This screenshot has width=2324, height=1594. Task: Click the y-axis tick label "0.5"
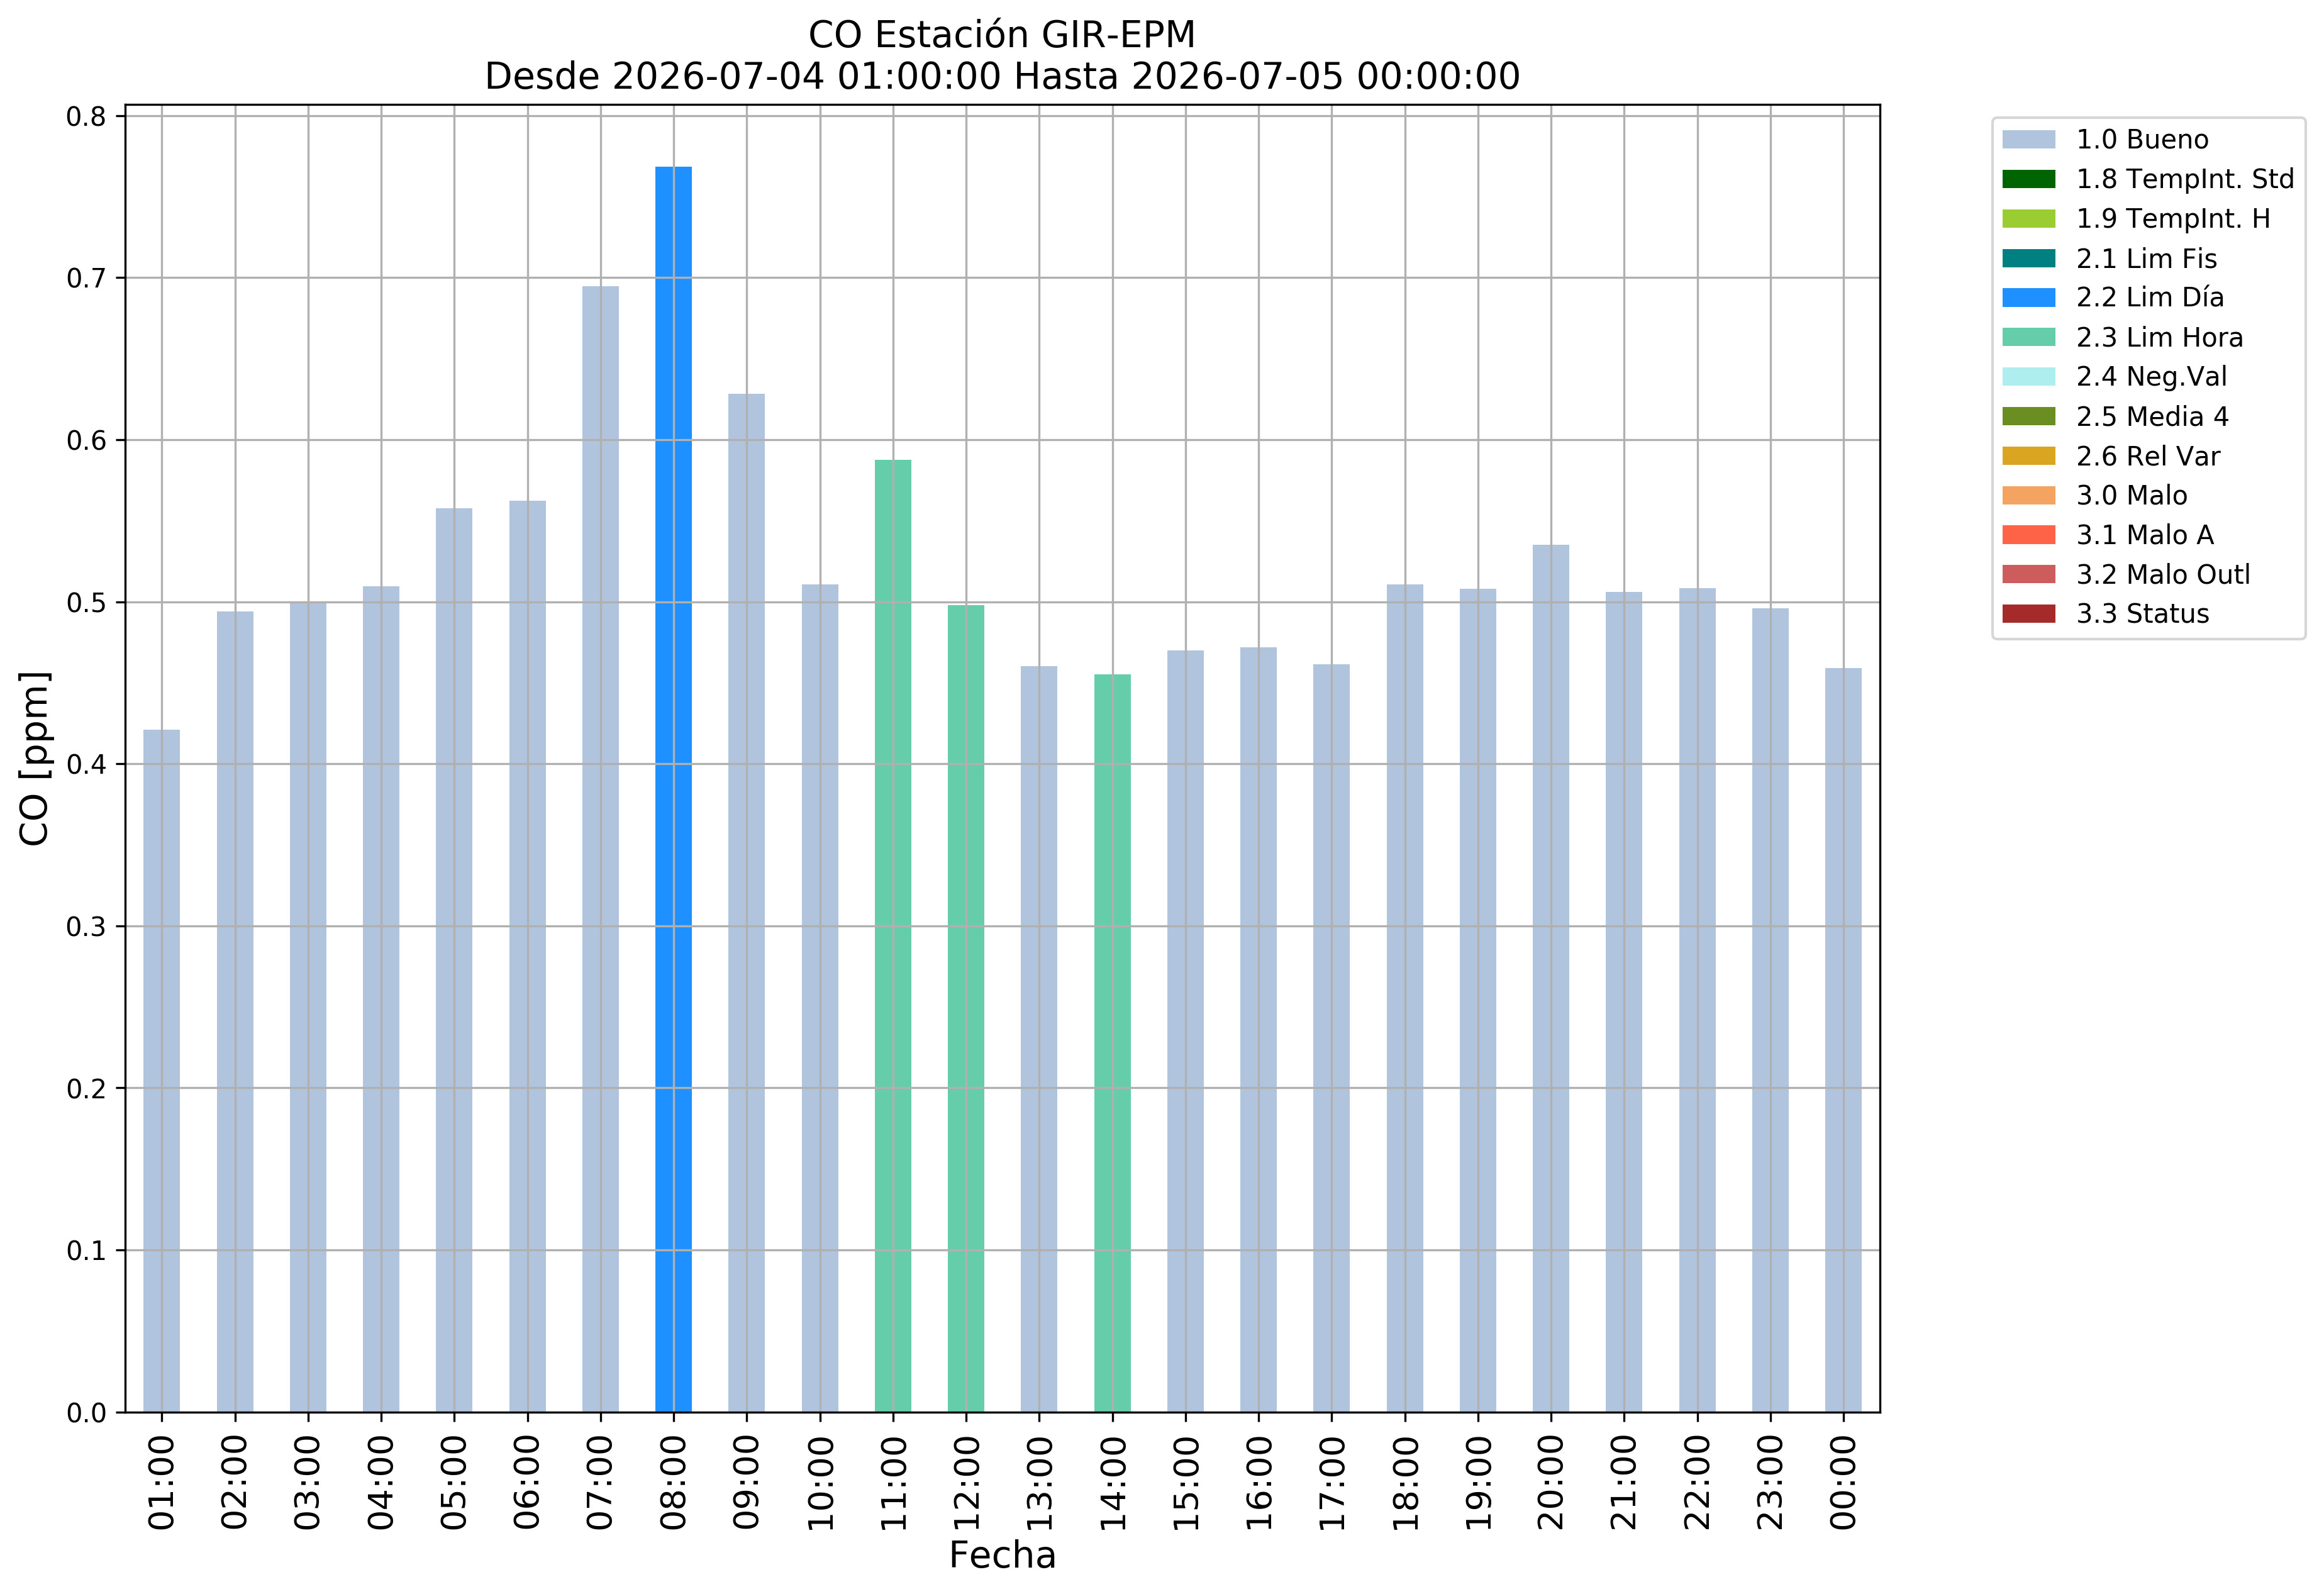tap(86, 603)
